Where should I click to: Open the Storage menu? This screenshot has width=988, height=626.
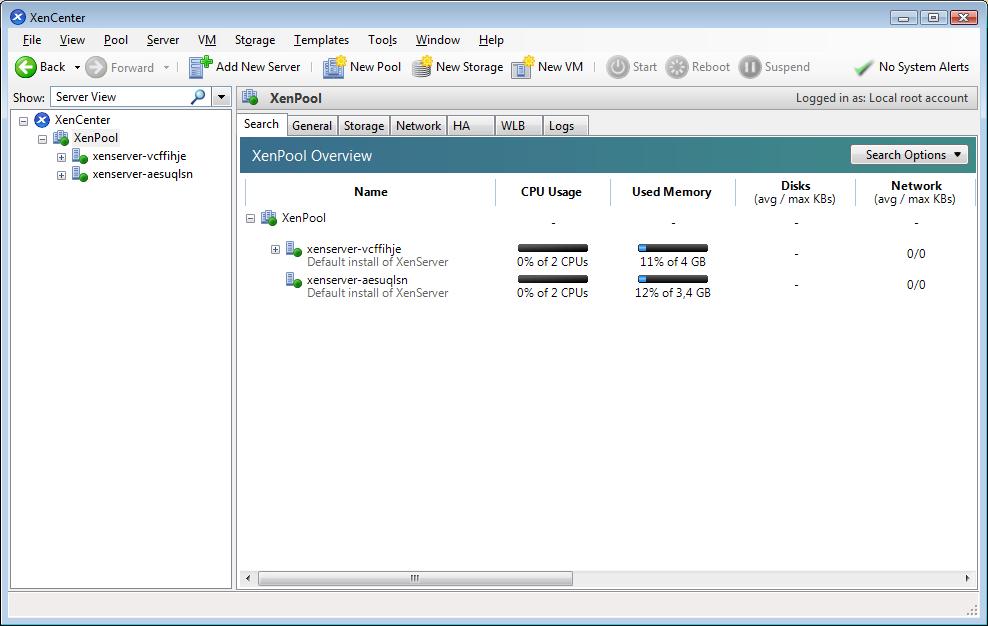coord(255,40)
